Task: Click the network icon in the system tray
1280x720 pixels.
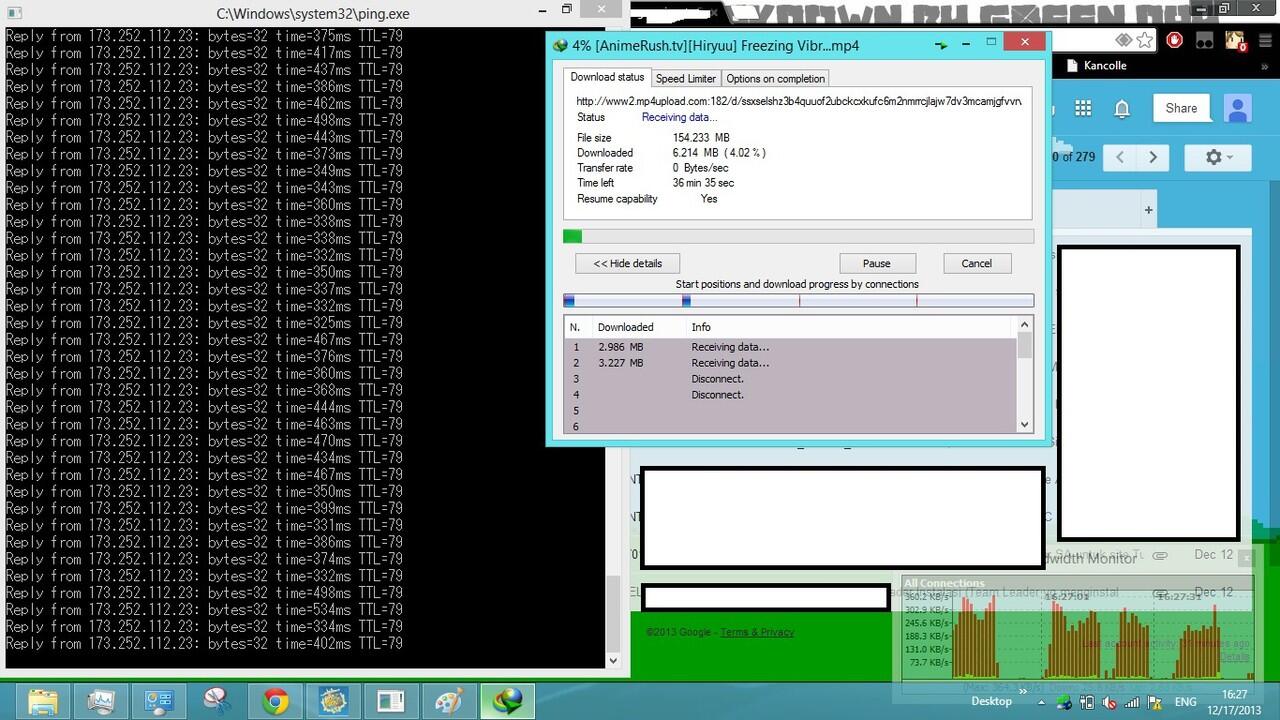Action: point(1134,702)
